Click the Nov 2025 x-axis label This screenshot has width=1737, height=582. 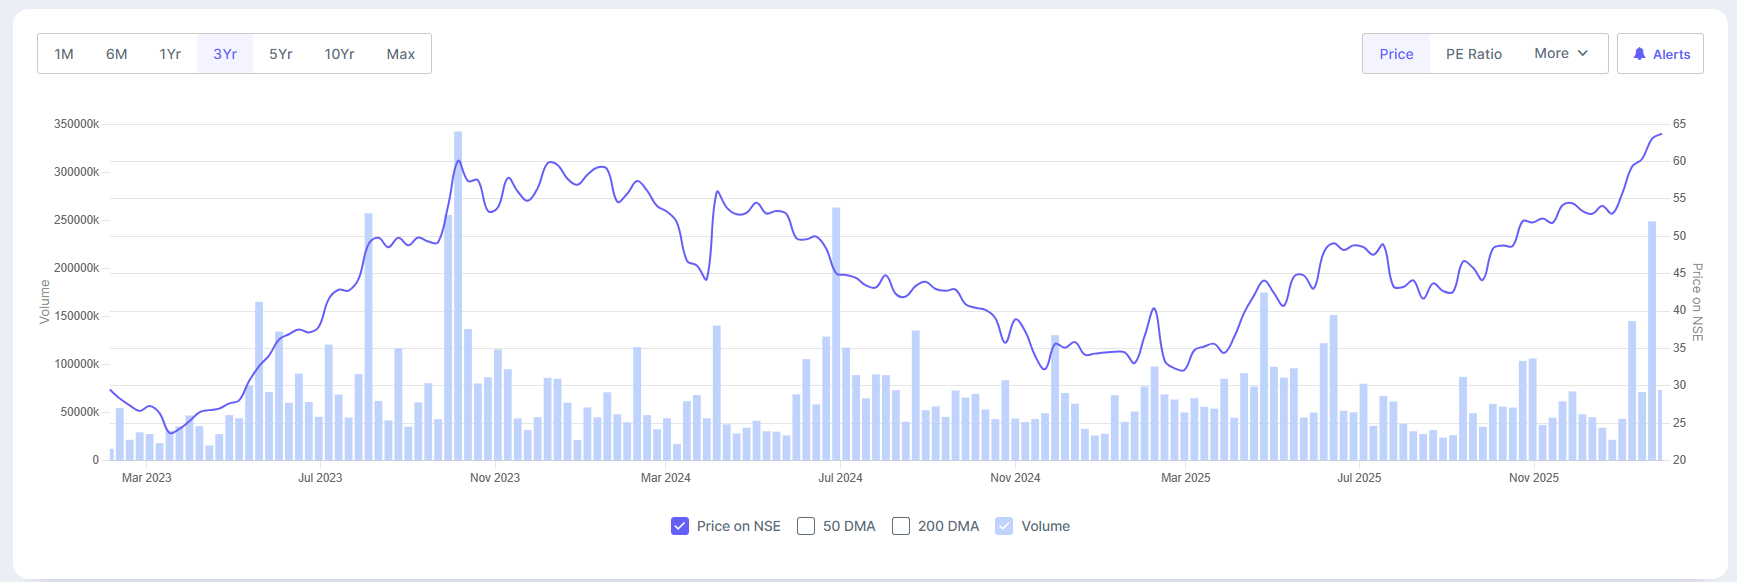tap(1533, 478)
